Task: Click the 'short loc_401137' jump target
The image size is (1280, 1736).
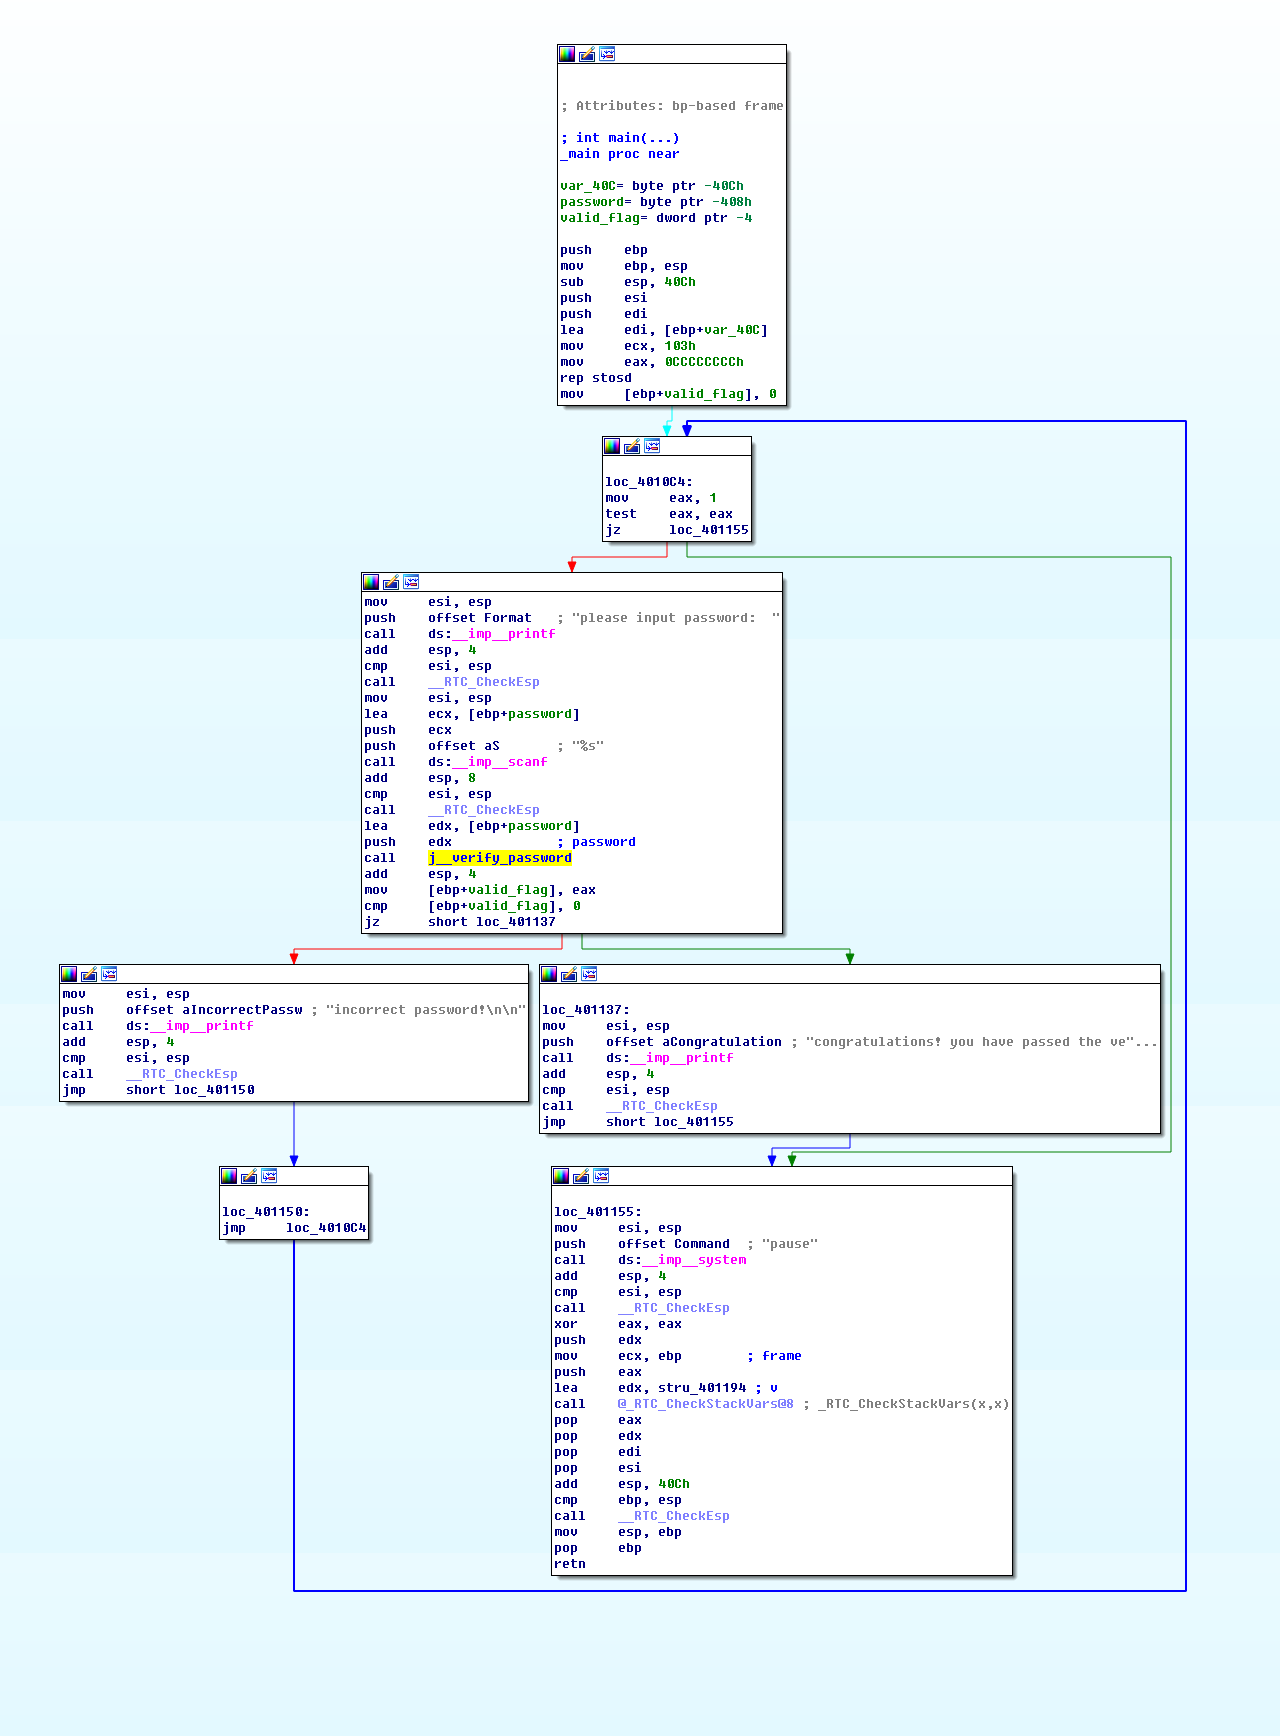Action: click(492, 922)
